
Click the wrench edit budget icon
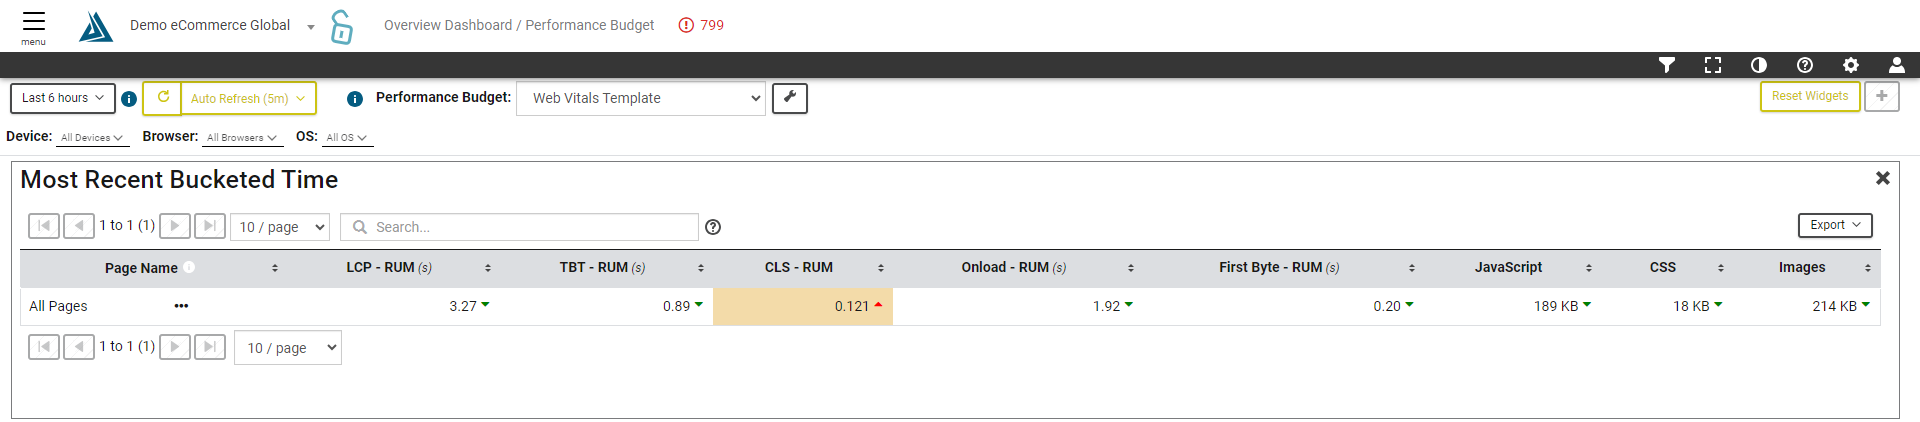790,98
